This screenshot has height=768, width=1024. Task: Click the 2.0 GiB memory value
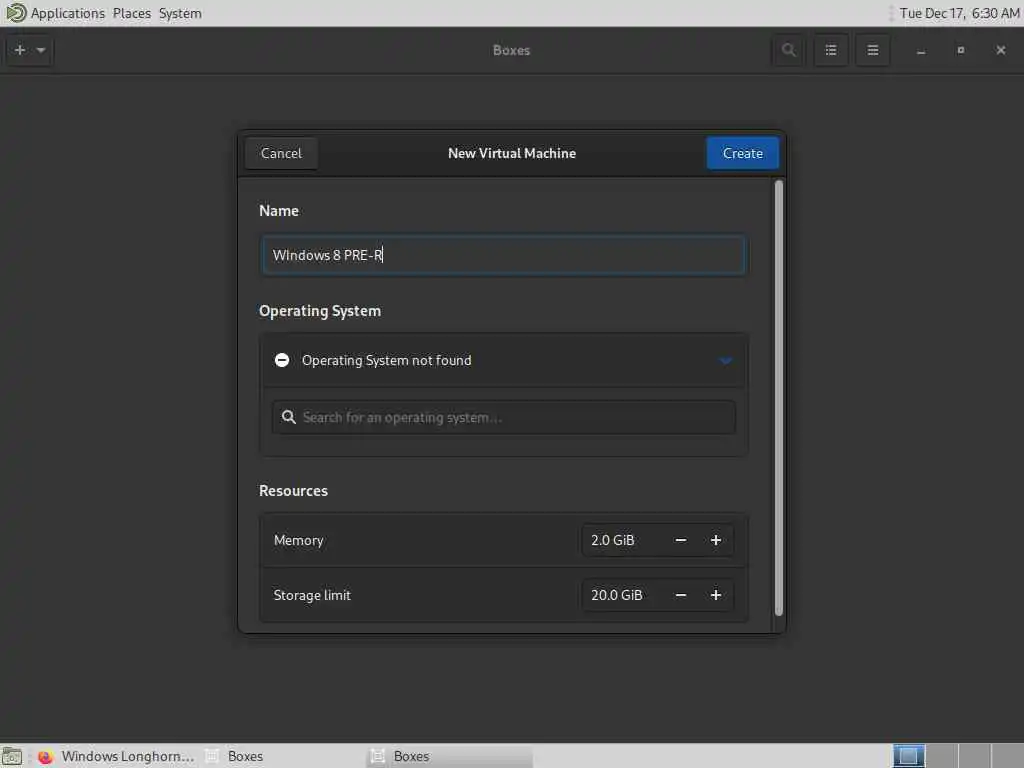coord(613,541)
